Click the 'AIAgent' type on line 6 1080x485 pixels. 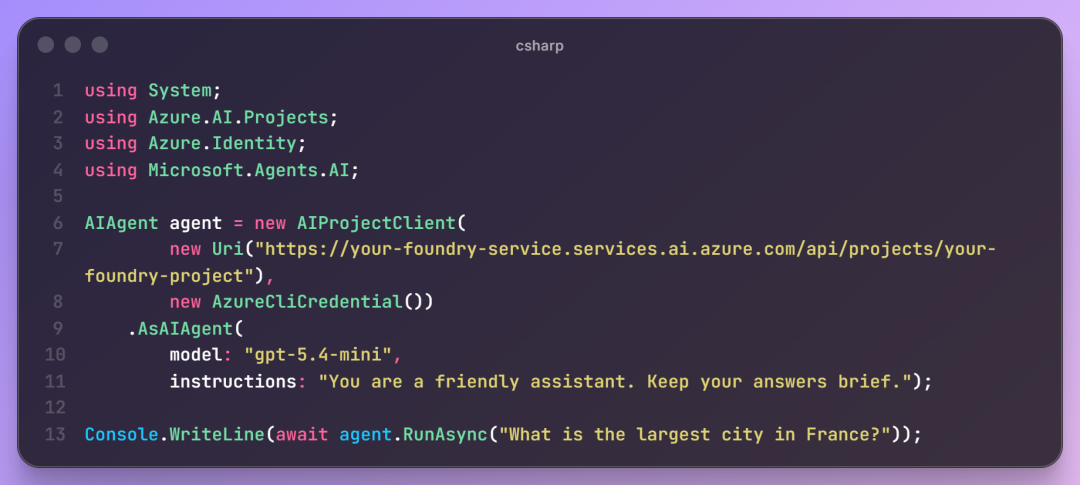click(x=121, y=223)
